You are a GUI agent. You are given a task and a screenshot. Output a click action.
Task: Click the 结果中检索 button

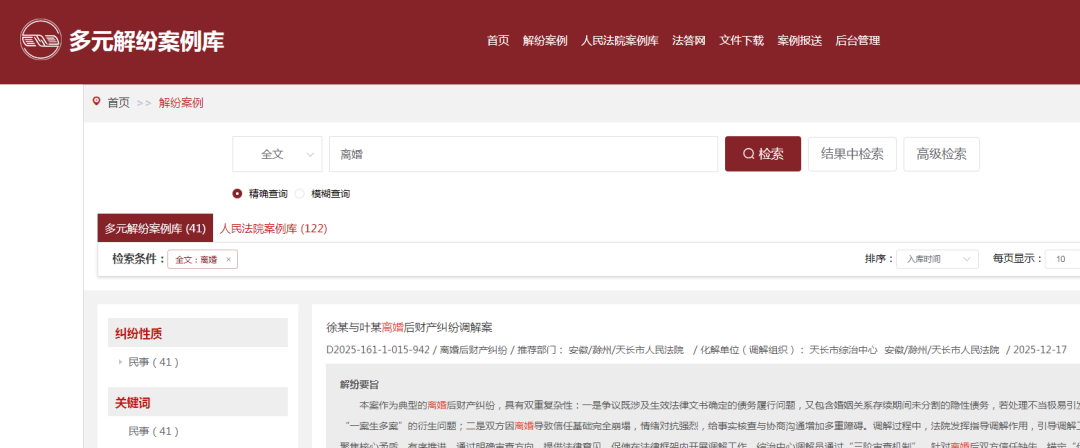[x=851, y=154]
